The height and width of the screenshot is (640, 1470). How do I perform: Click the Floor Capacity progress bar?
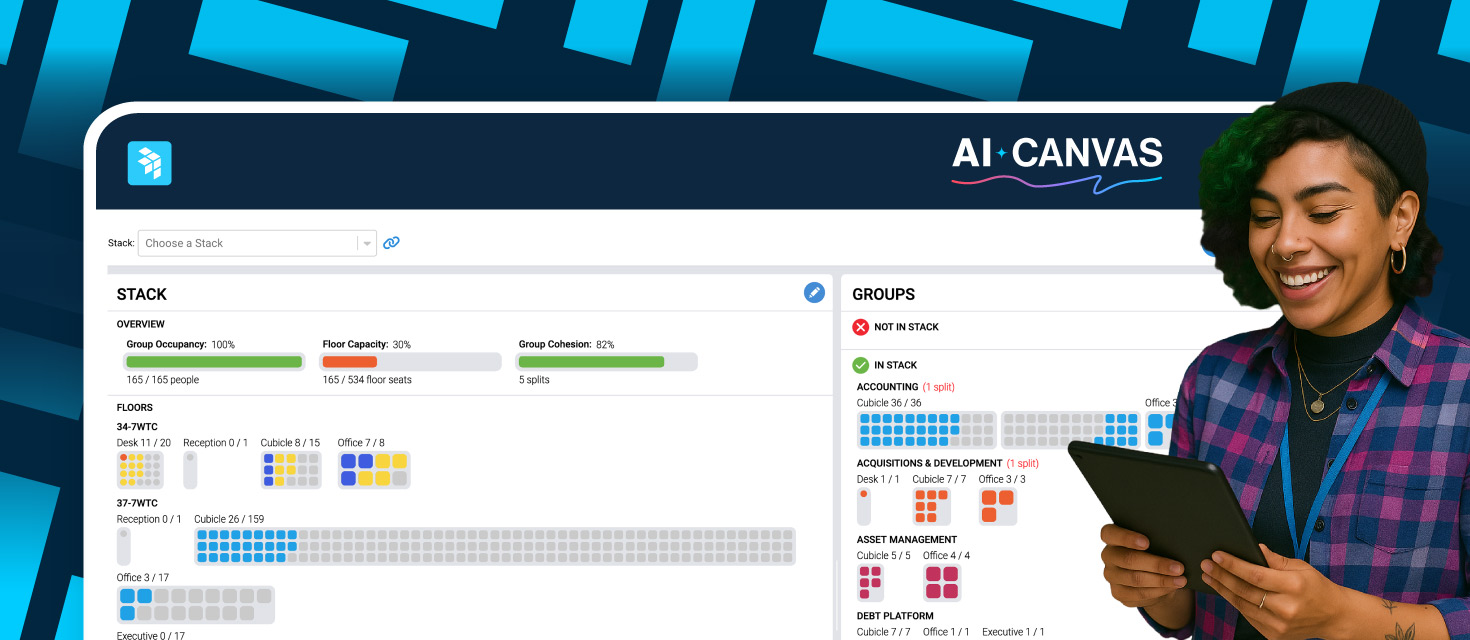point(410,362)
